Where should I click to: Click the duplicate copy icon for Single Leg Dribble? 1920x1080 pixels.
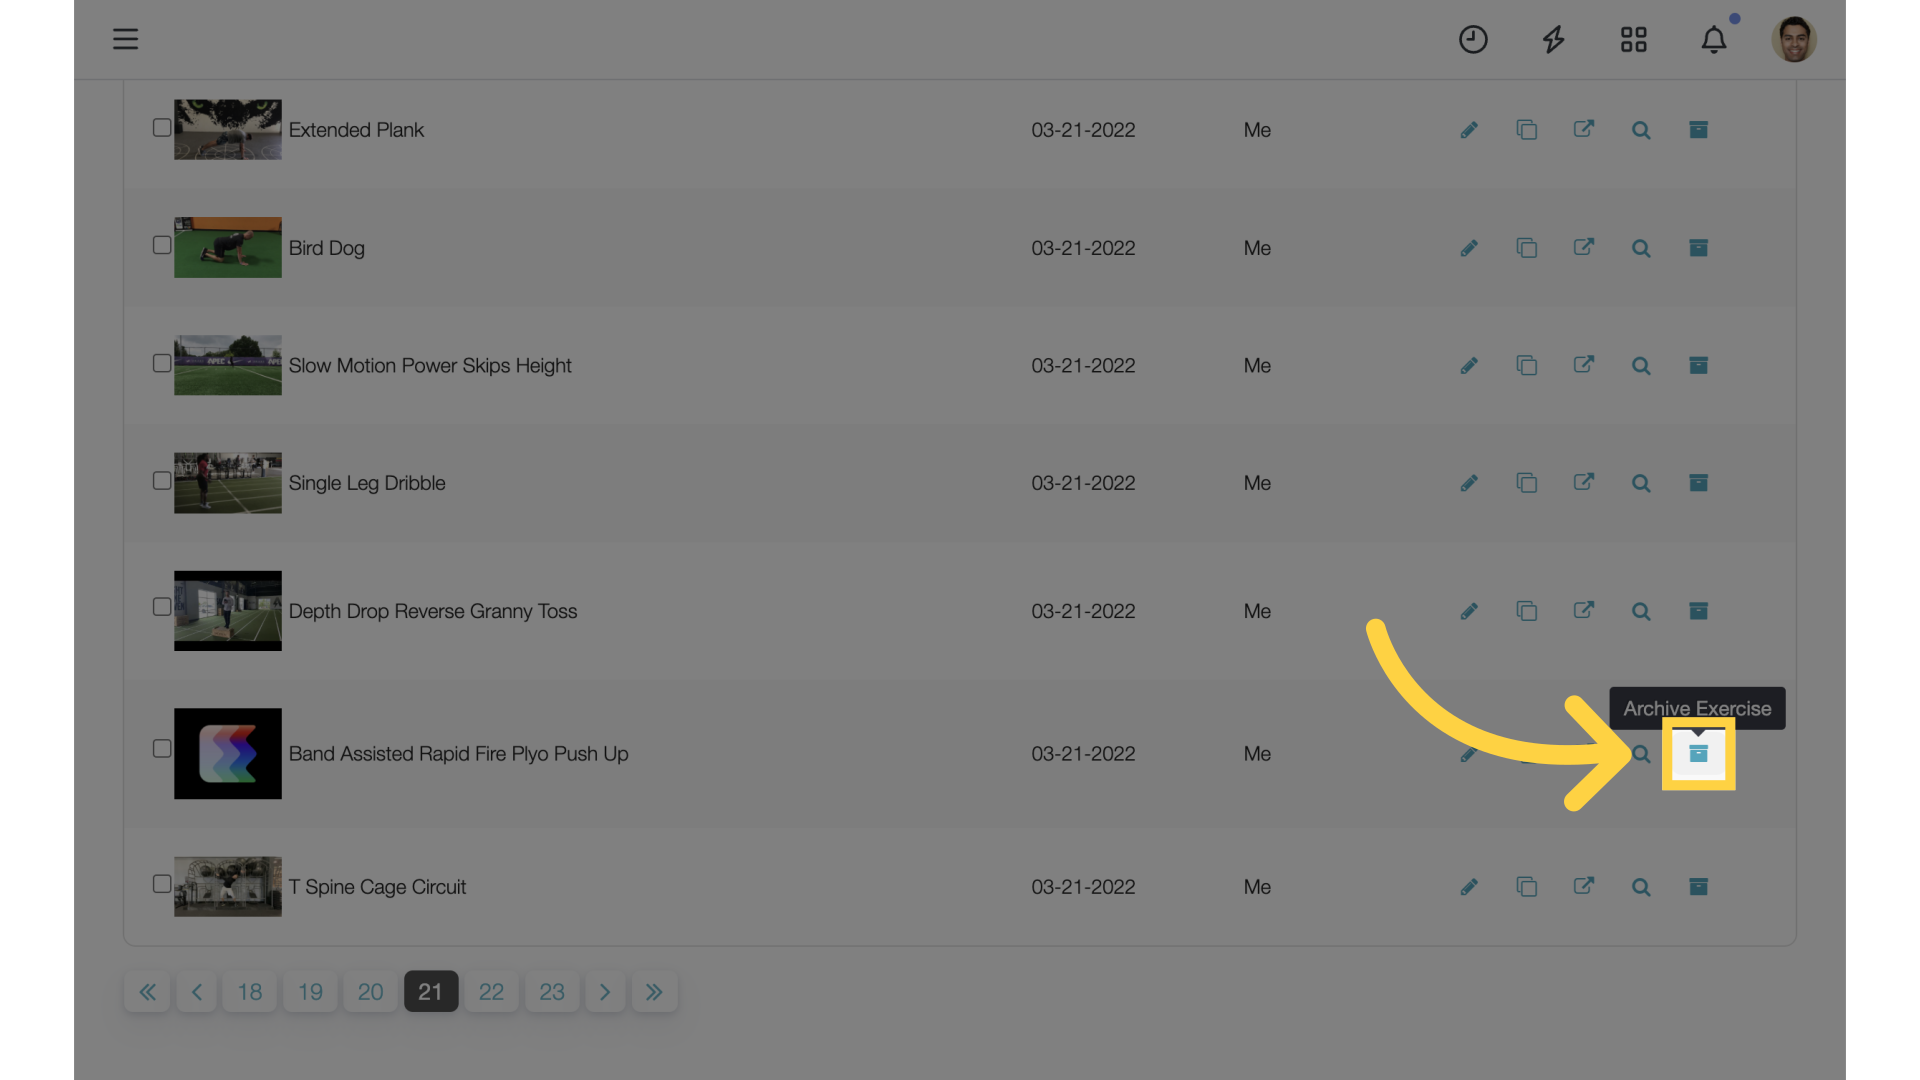[x=1527, y=483]
